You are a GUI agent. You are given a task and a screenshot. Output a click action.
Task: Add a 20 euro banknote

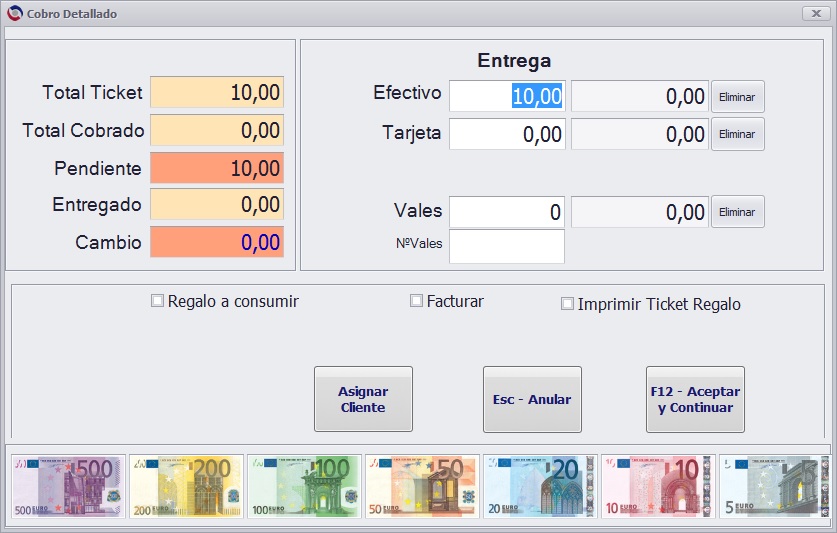[x=540, y=486]
